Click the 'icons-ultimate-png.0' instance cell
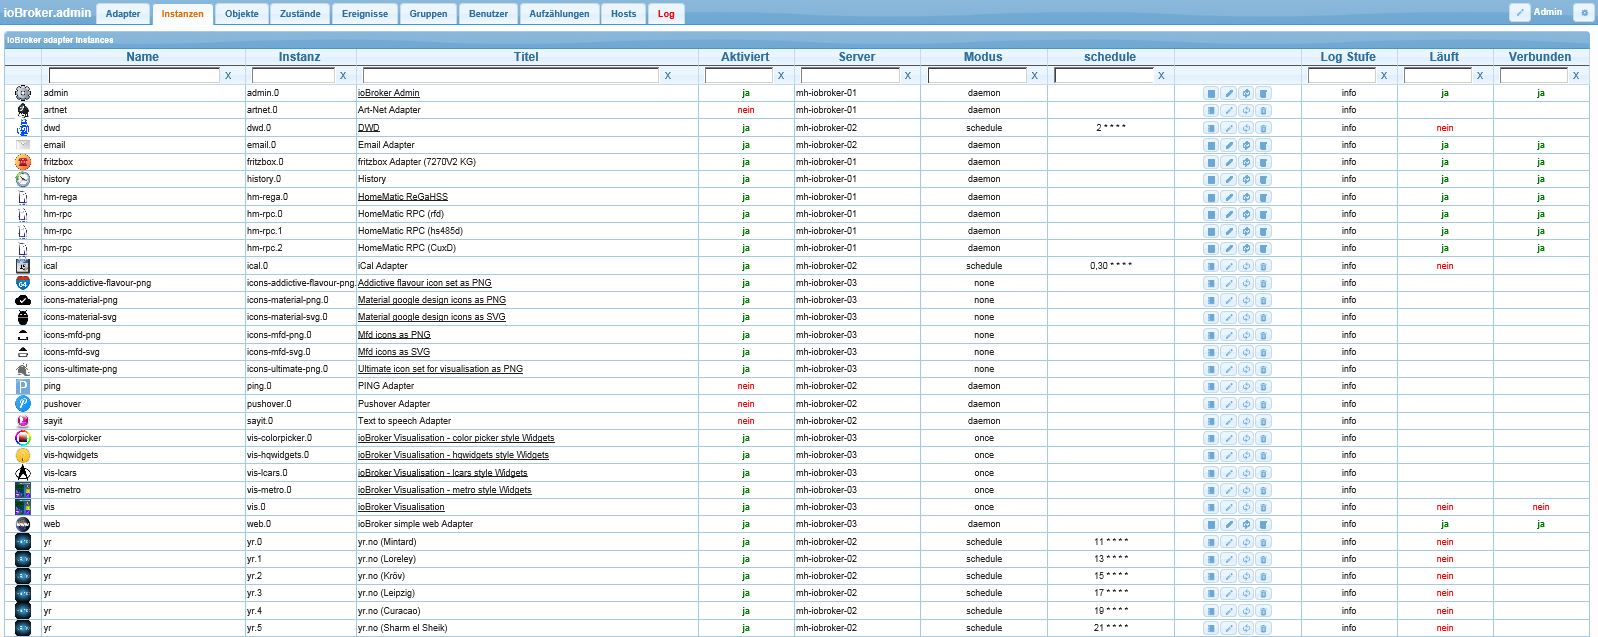1598x637 pixels. coord(287,369)
